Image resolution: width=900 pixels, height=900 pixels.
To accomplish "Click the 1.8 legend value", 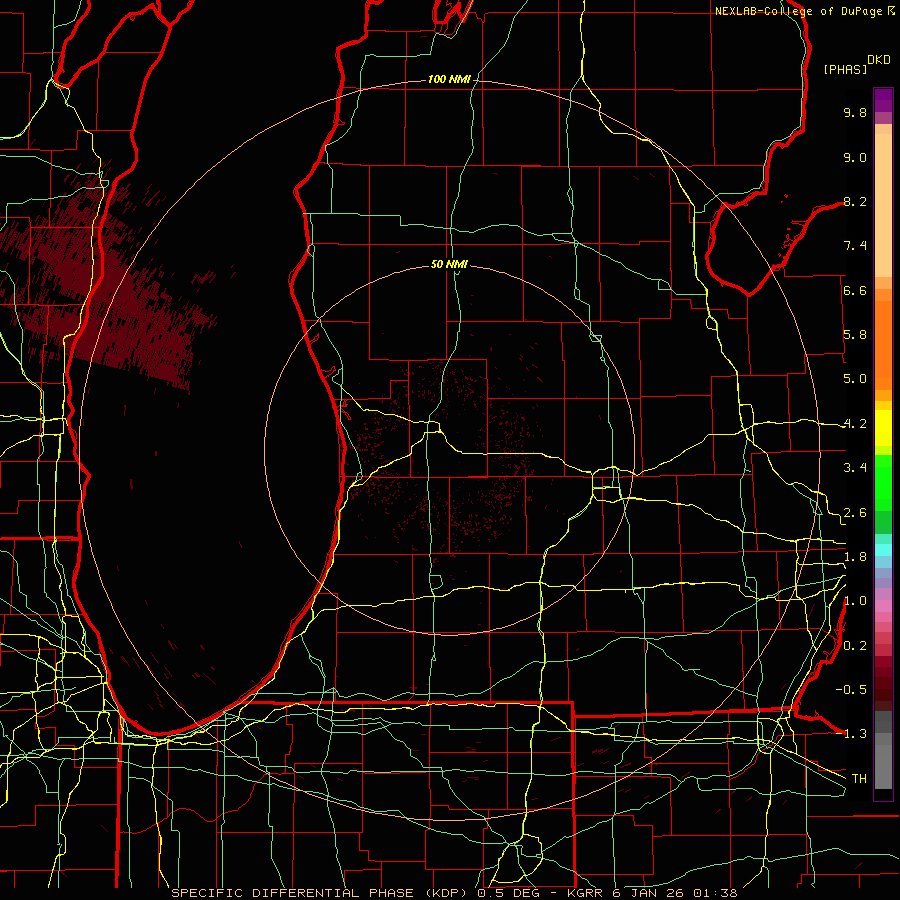I will point(855,557).
